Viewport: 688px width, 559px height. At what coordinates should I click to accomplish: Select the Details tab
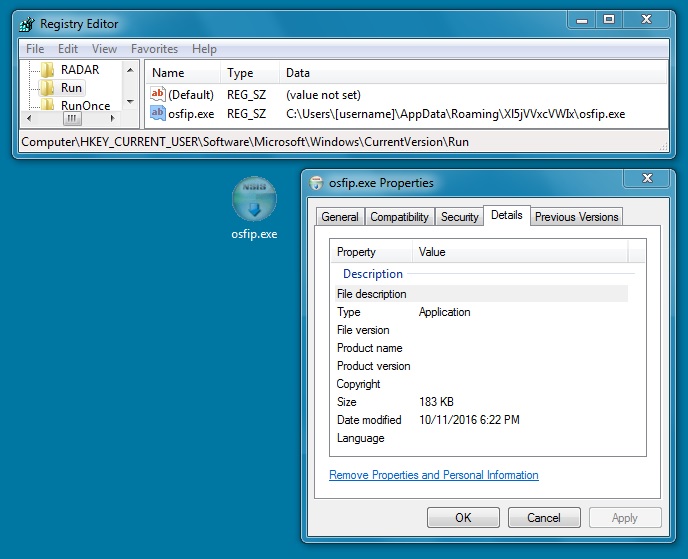click(507, 215)
